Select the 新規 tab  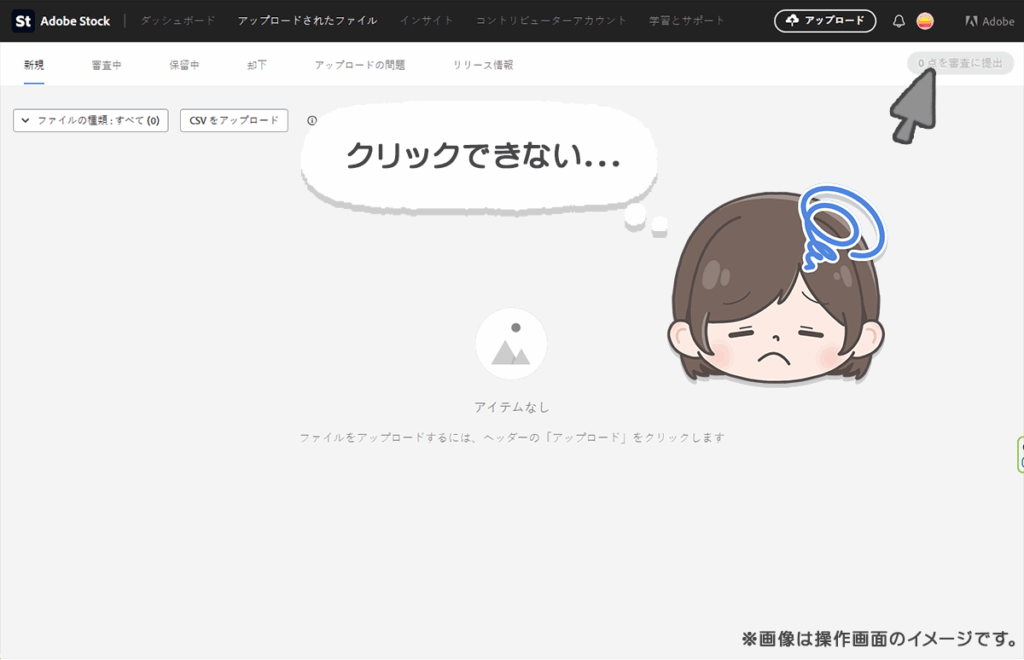[34, 65]
